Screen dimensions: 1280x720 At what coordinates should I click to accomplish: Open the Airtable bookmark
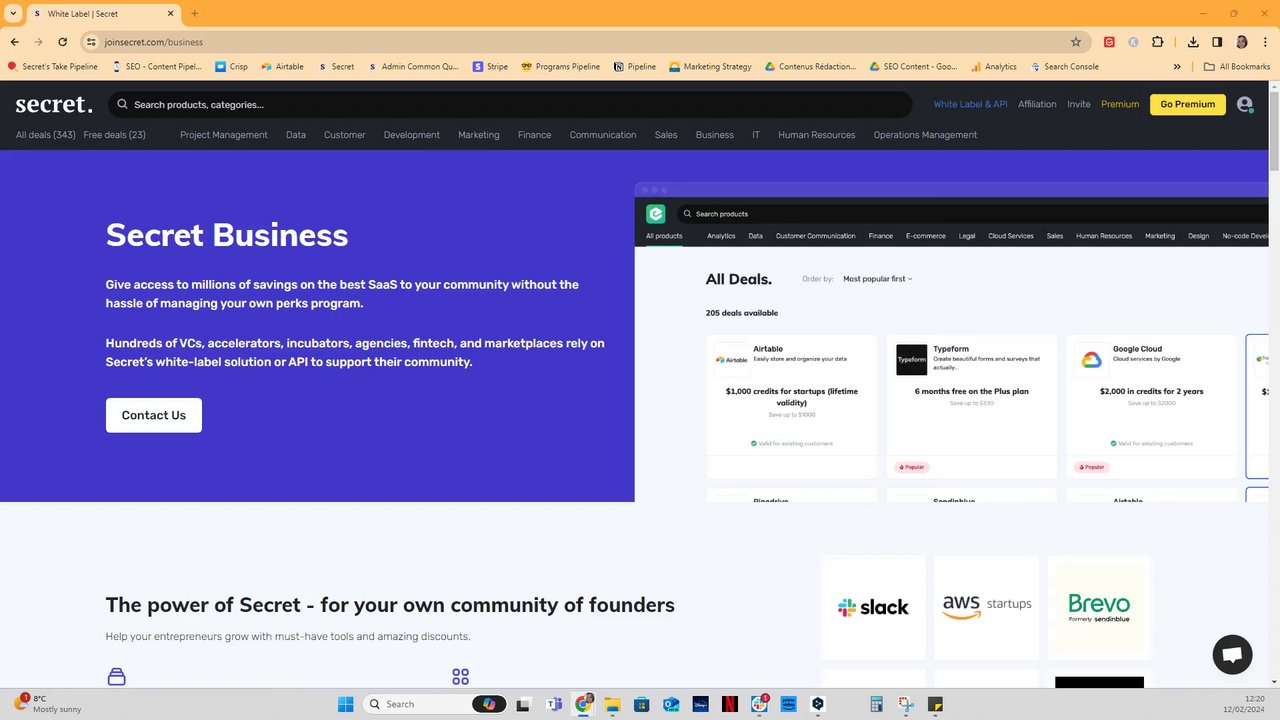click(283, 67)
